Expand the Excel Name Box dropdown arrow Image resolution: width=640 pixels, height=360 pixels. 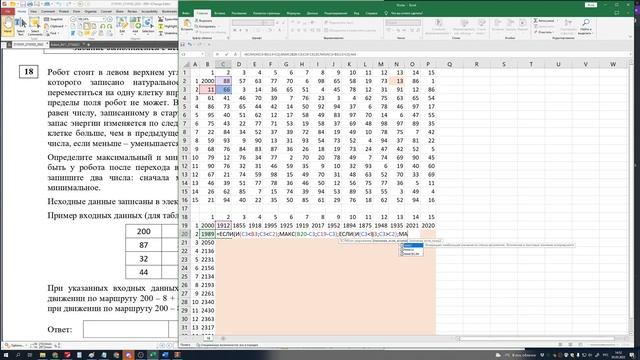point(202,54)
